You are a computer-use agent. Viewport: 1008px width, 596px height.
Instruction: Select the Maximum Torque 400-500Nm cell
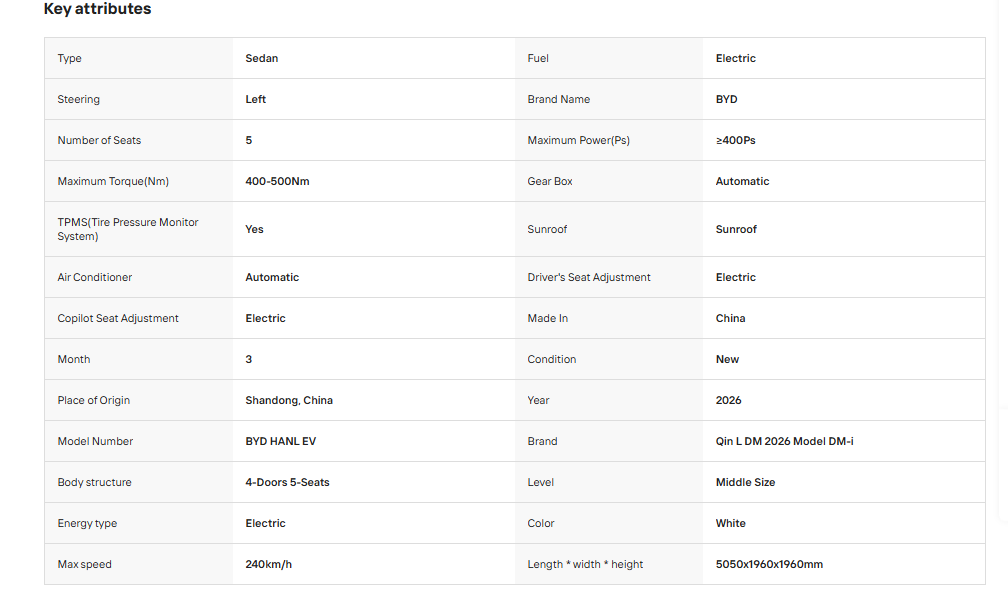(x=277, y=181)
